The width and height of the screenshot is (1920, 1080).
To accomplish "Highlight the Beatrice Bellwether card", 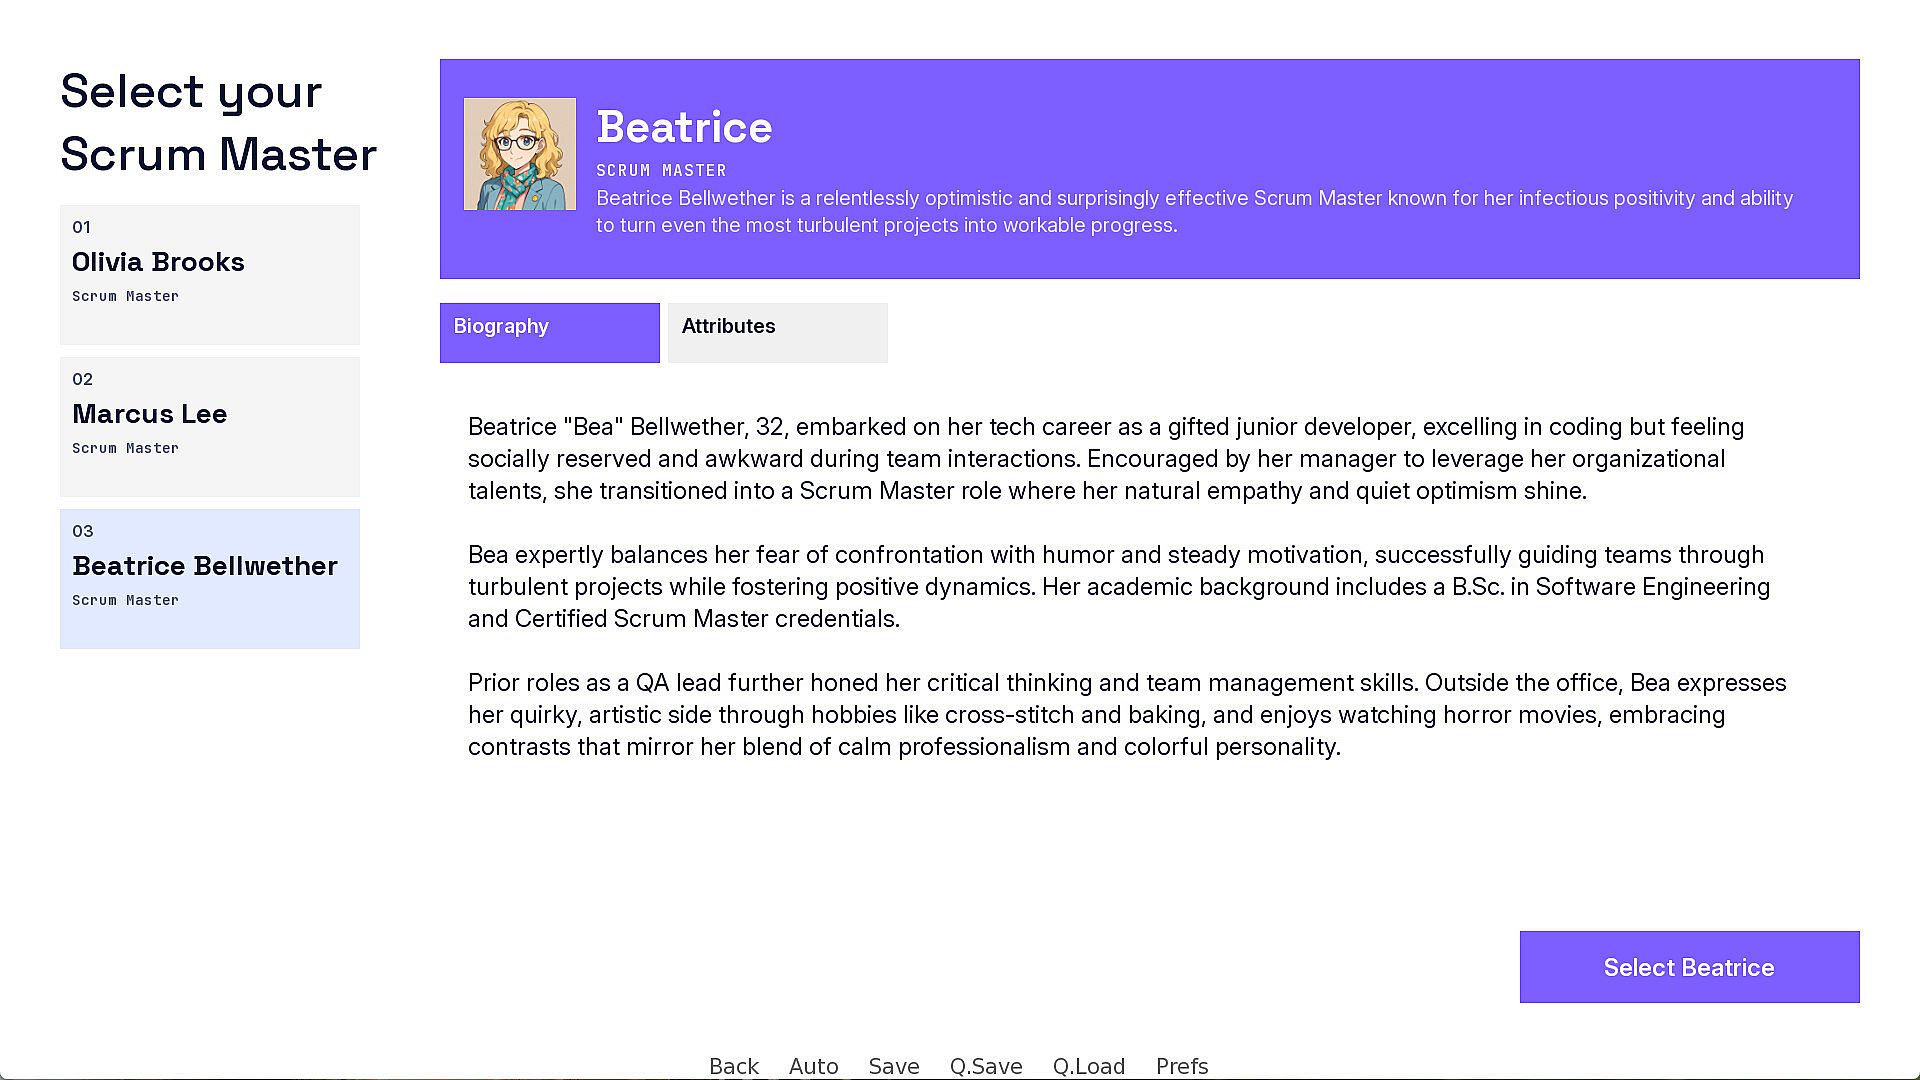I will 210,579.
